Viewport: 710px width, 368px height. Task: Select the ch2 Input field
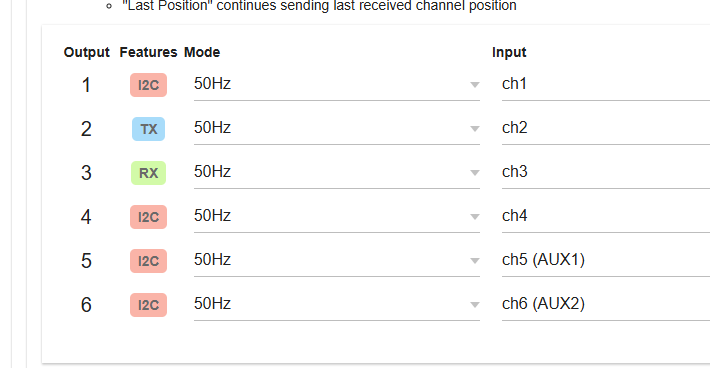click(606, 128)
